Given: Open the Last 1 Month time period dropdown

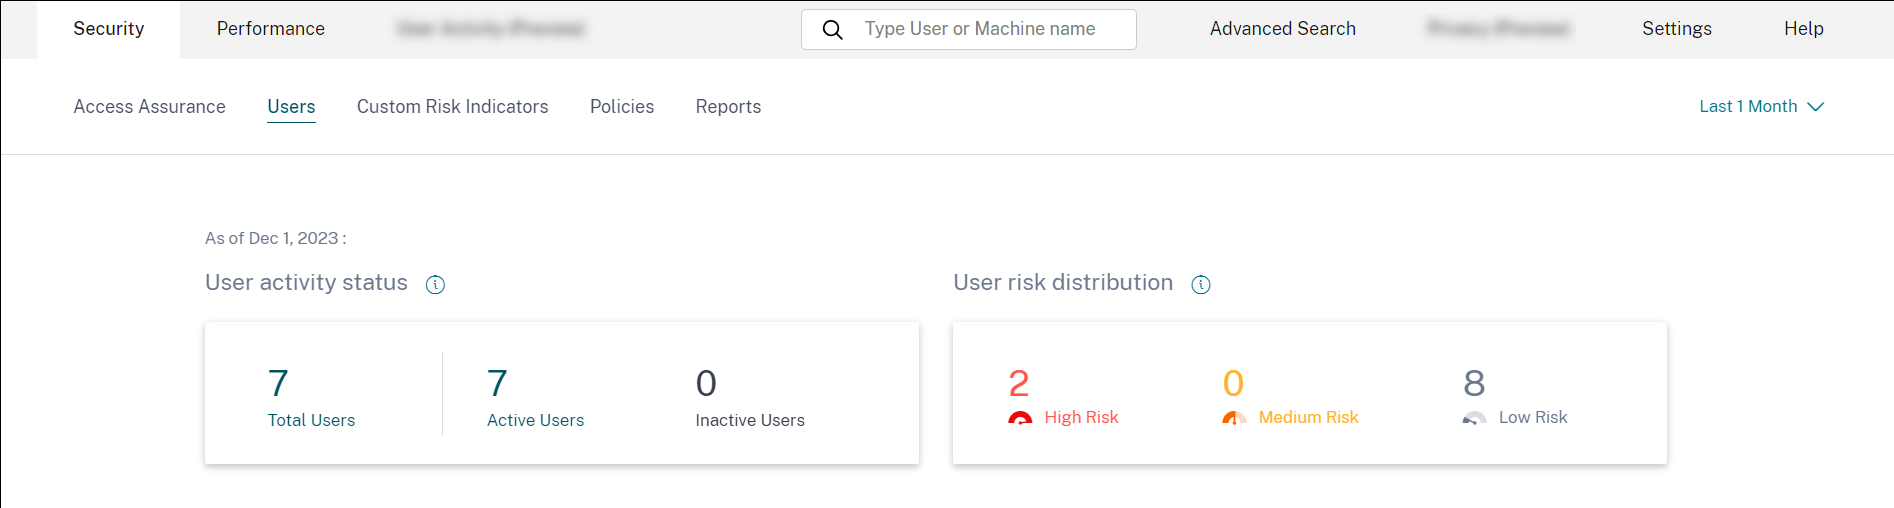Looking at the screenshot, I should pyautogui.click(x=1761, y=107).
